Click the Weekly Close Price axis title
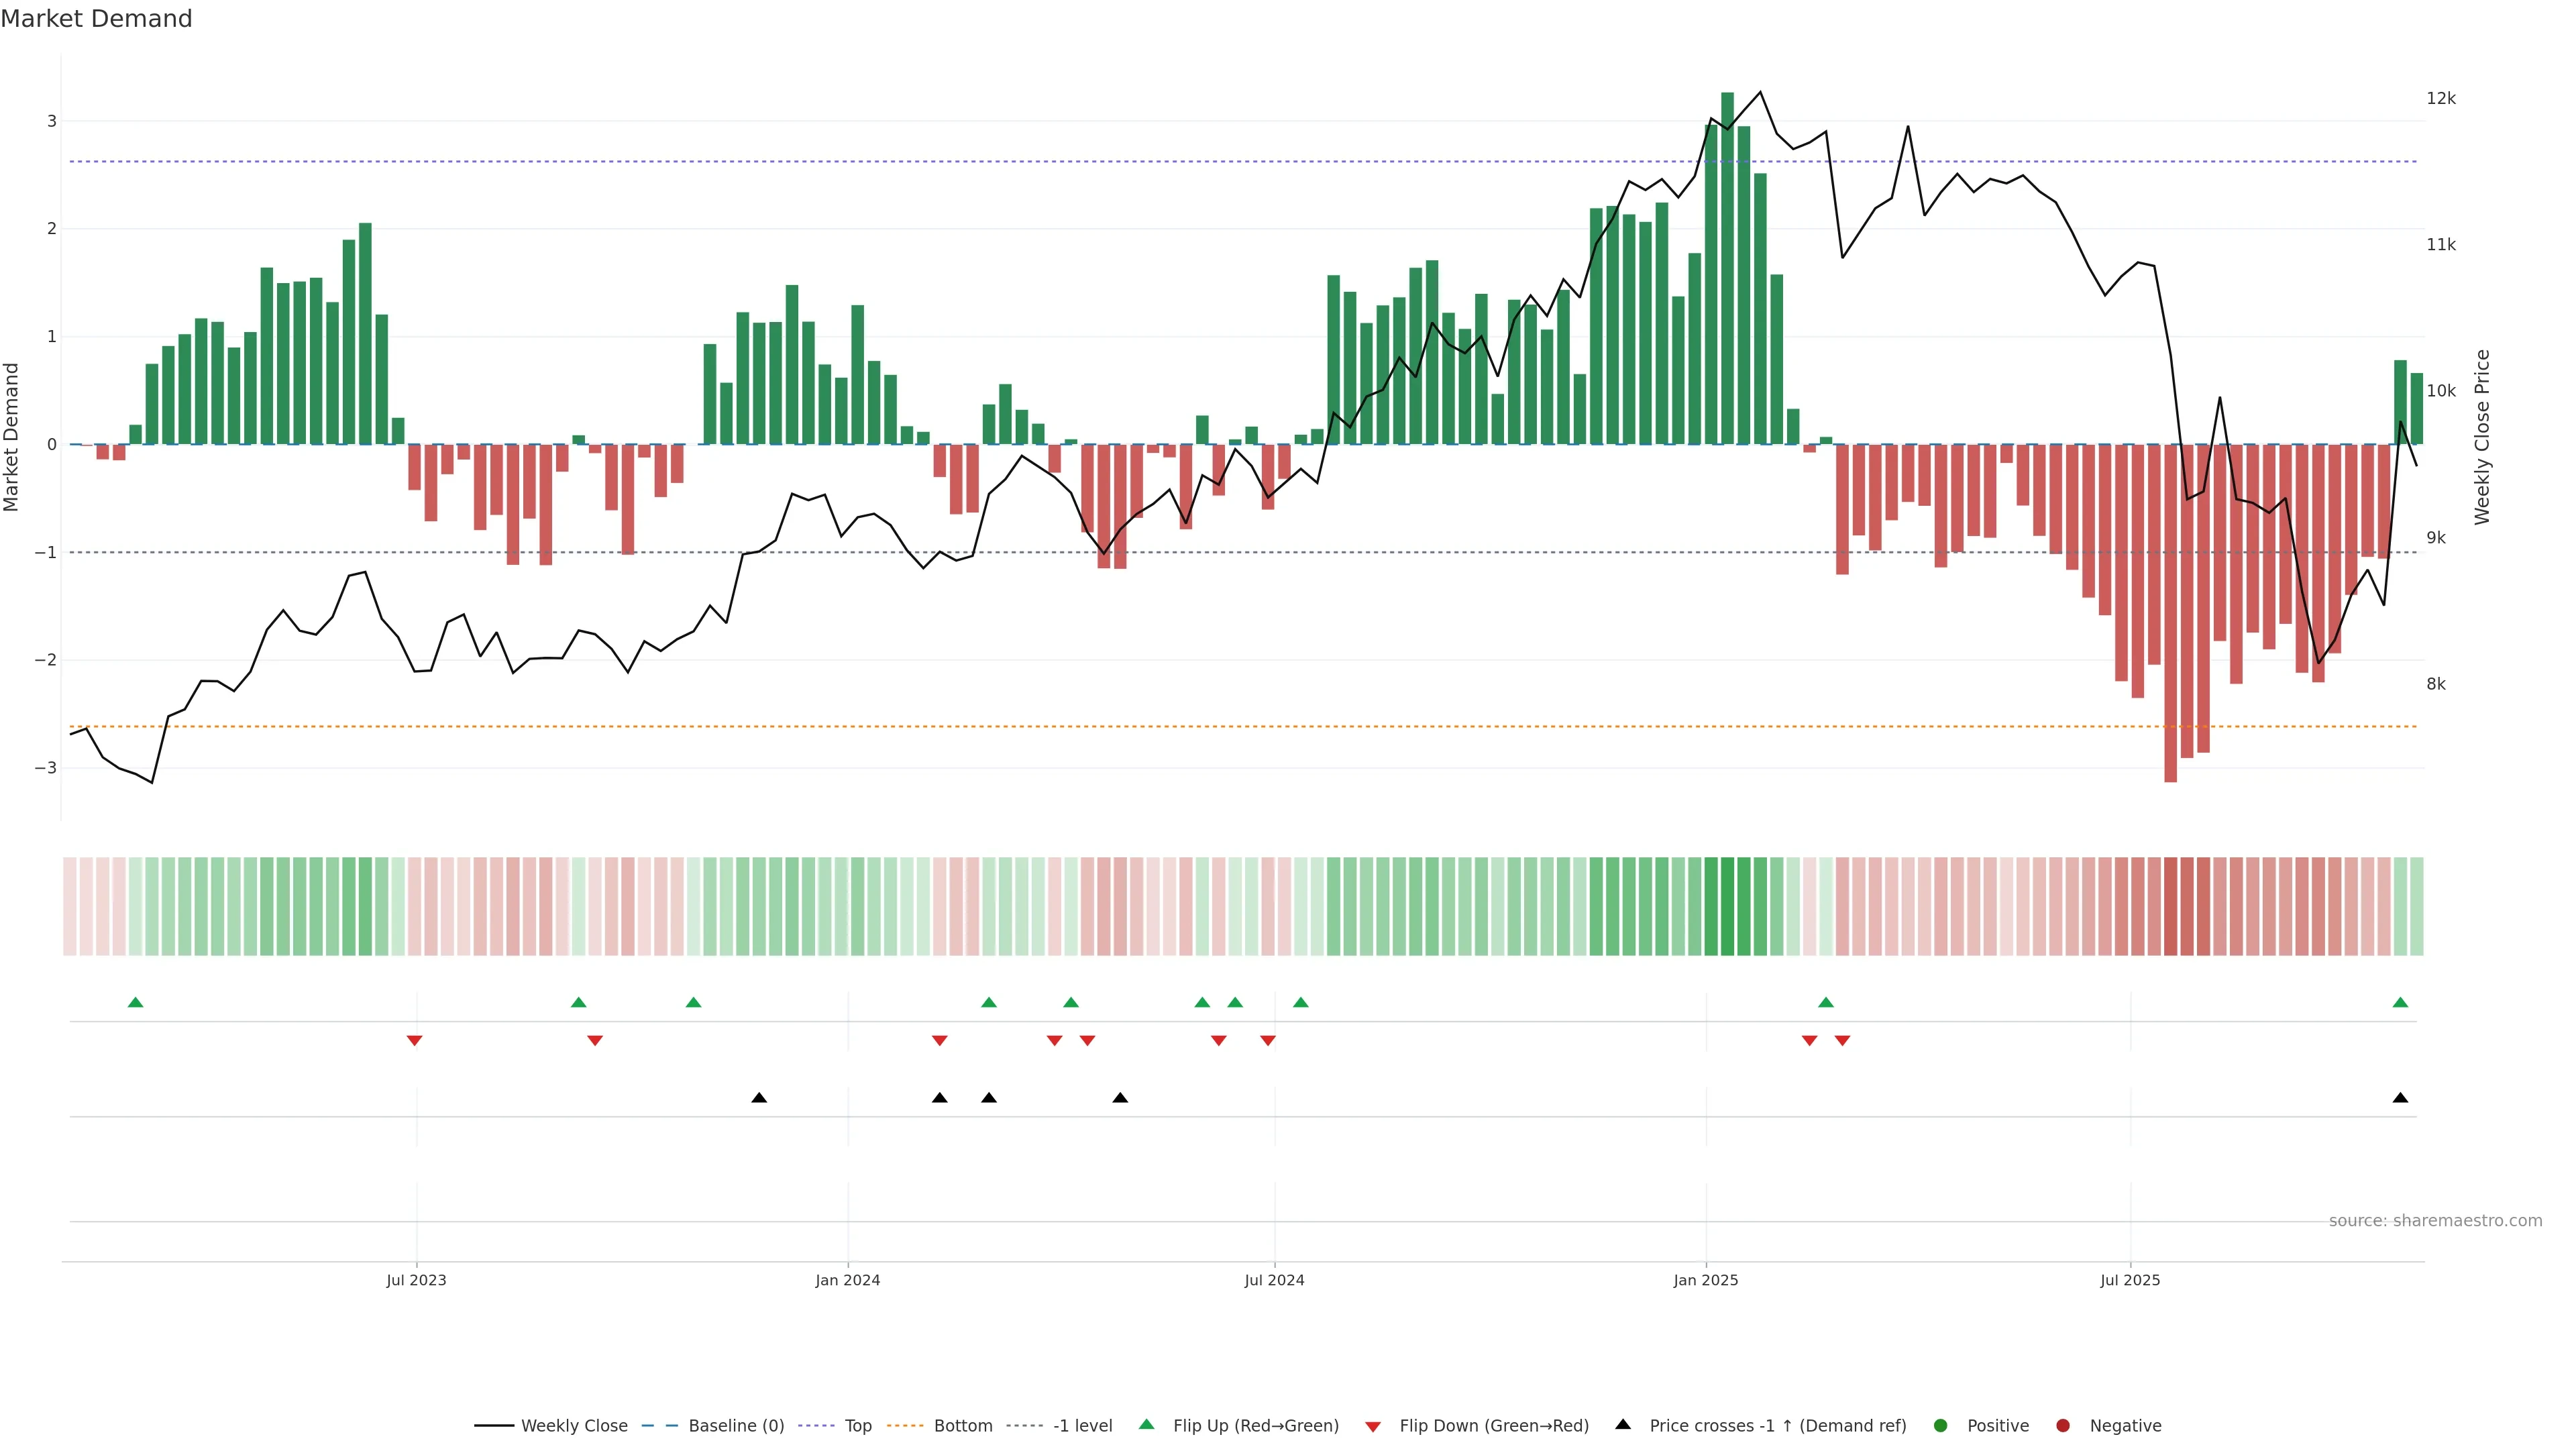 click(x=2482, y=437)
